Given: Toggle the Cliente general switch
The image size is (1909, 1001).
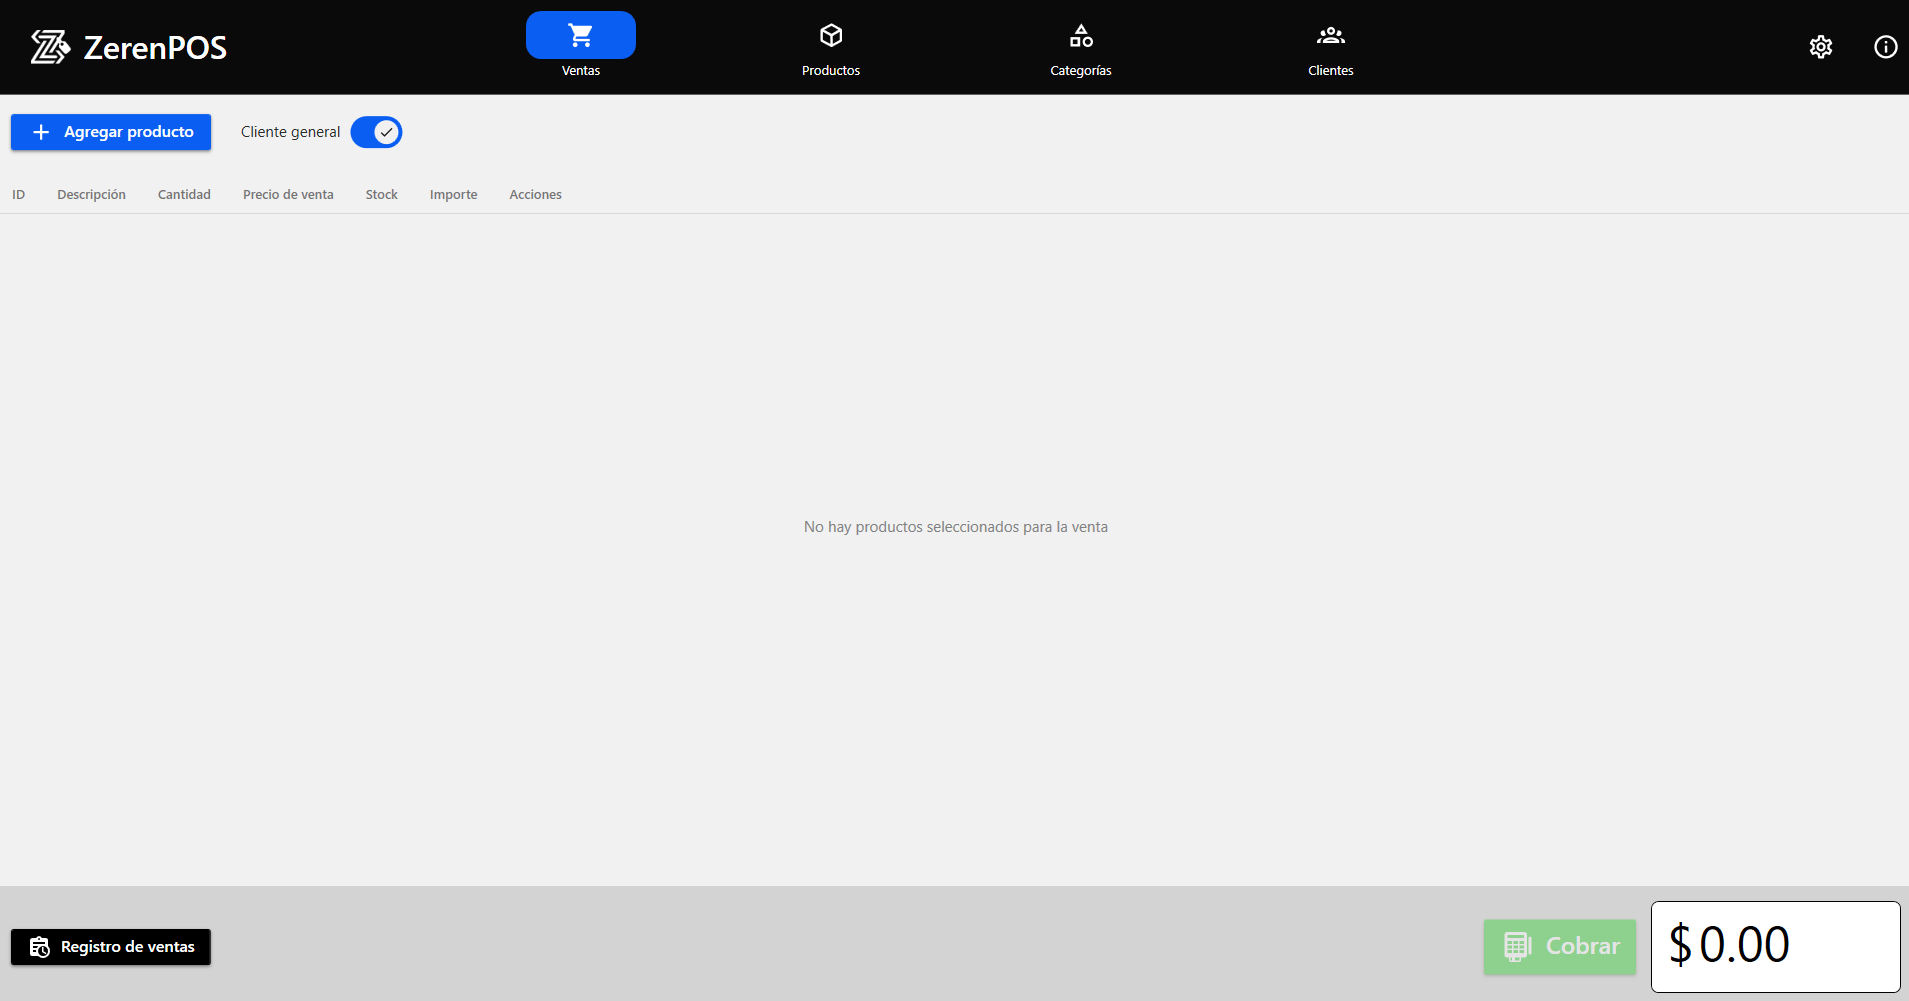Looking at the screenshot, I should pyautogui.click(x=376, y=132).
